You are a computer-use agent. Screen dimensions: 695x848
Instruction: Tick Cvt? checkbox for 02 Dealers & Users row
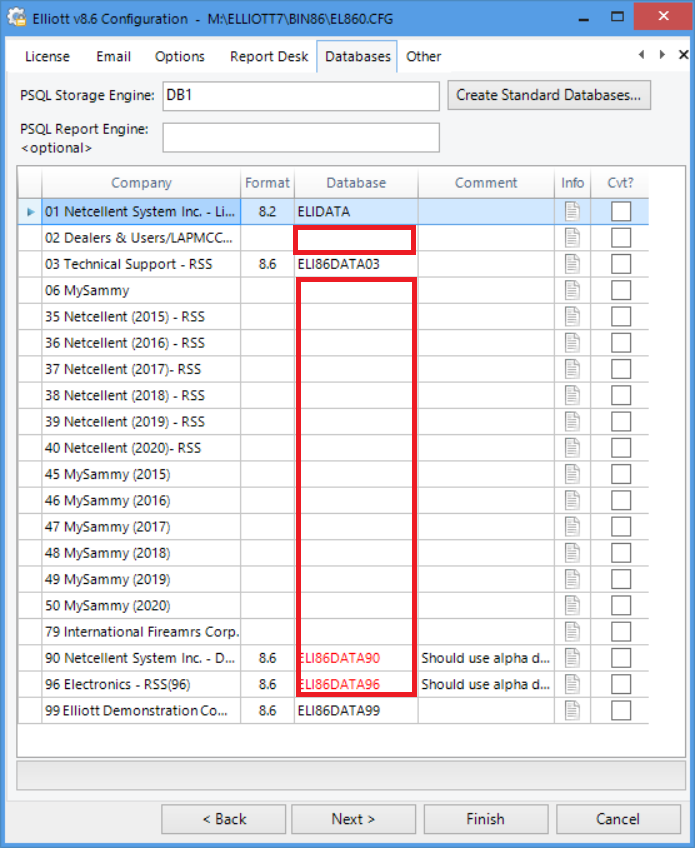point(621,237)
